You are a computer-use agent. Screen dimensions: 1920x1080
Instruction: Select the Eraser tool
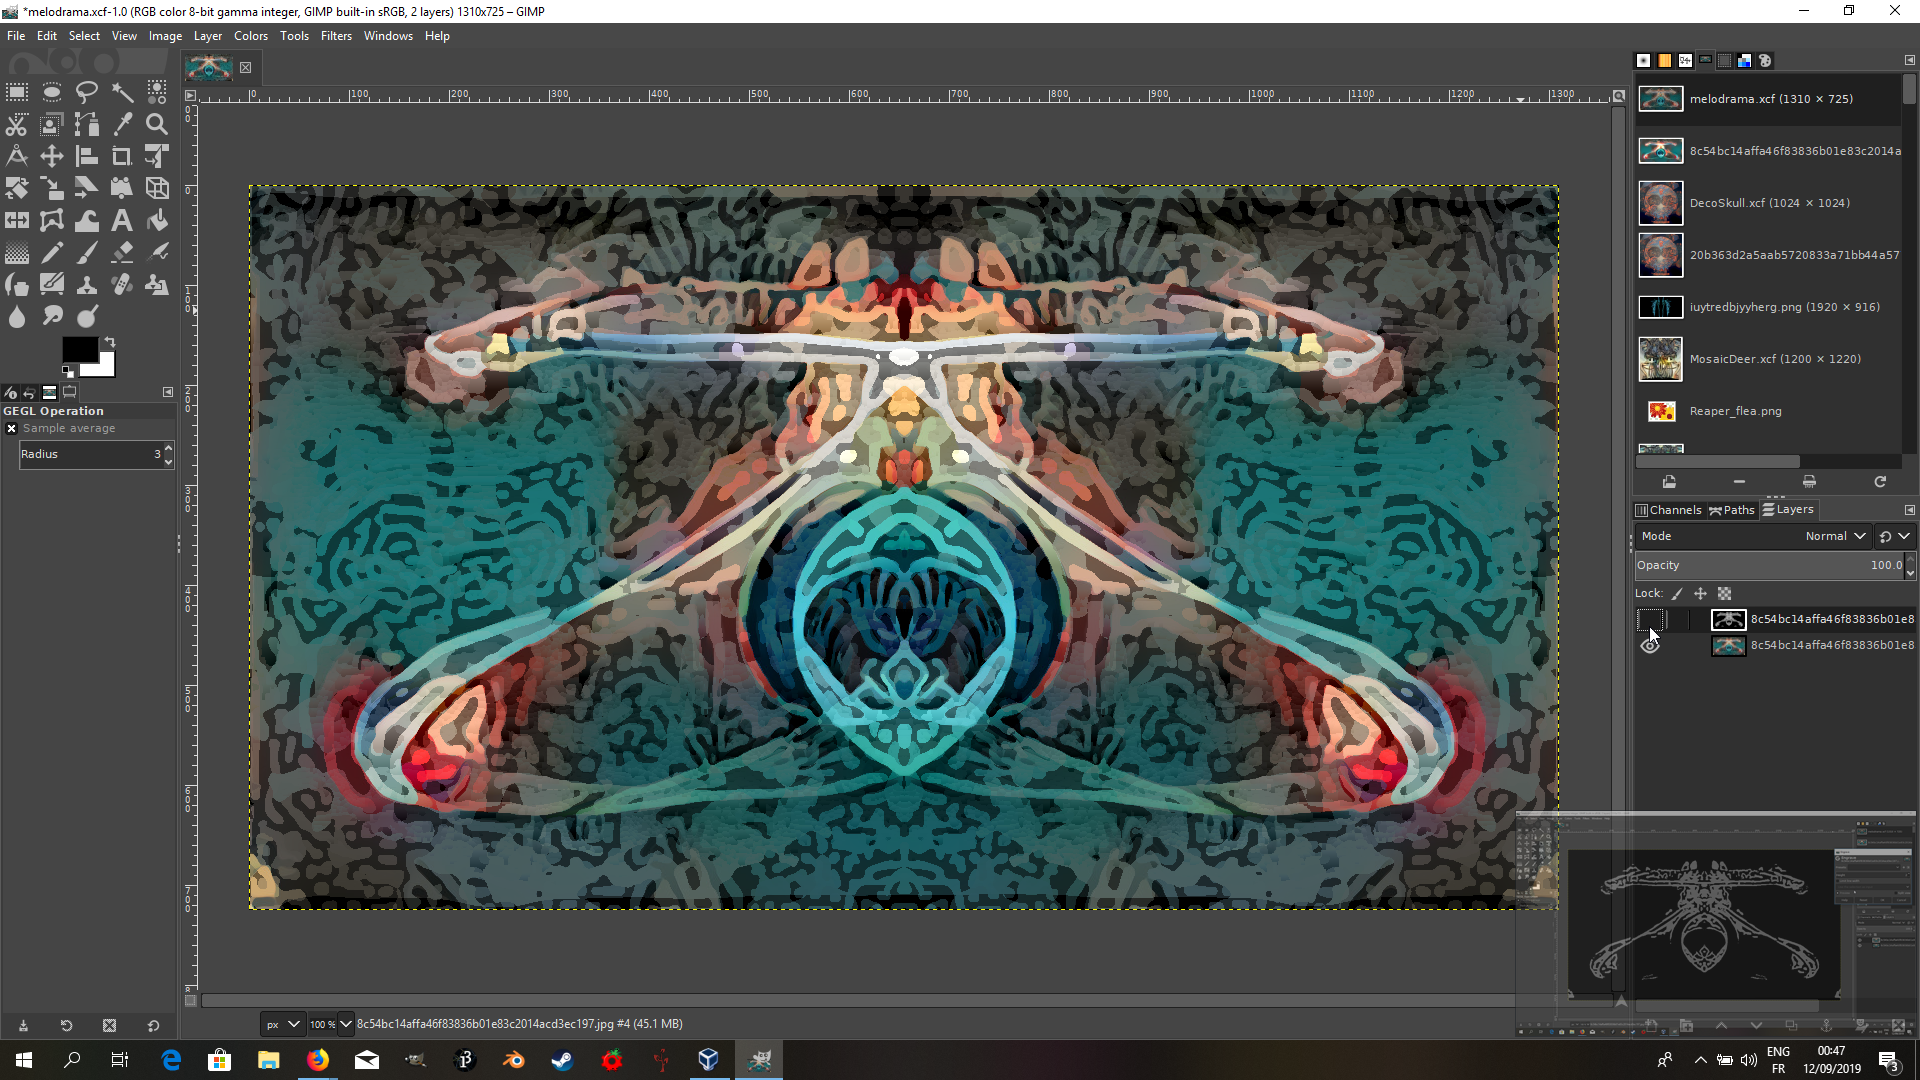click(x=122, y=252)
